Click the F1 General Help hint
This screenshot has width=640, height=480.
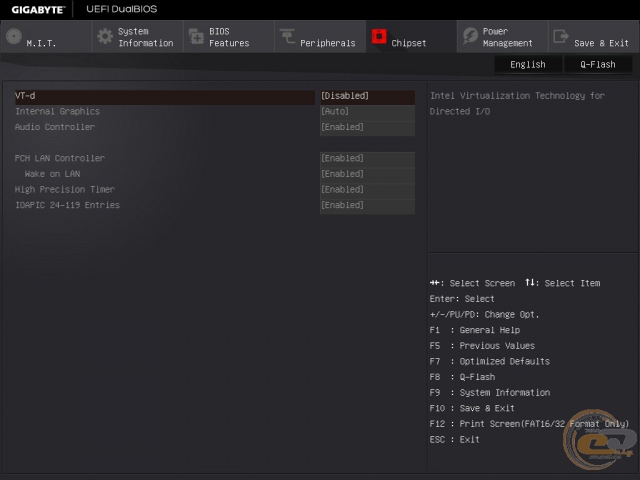coord(475,330)
